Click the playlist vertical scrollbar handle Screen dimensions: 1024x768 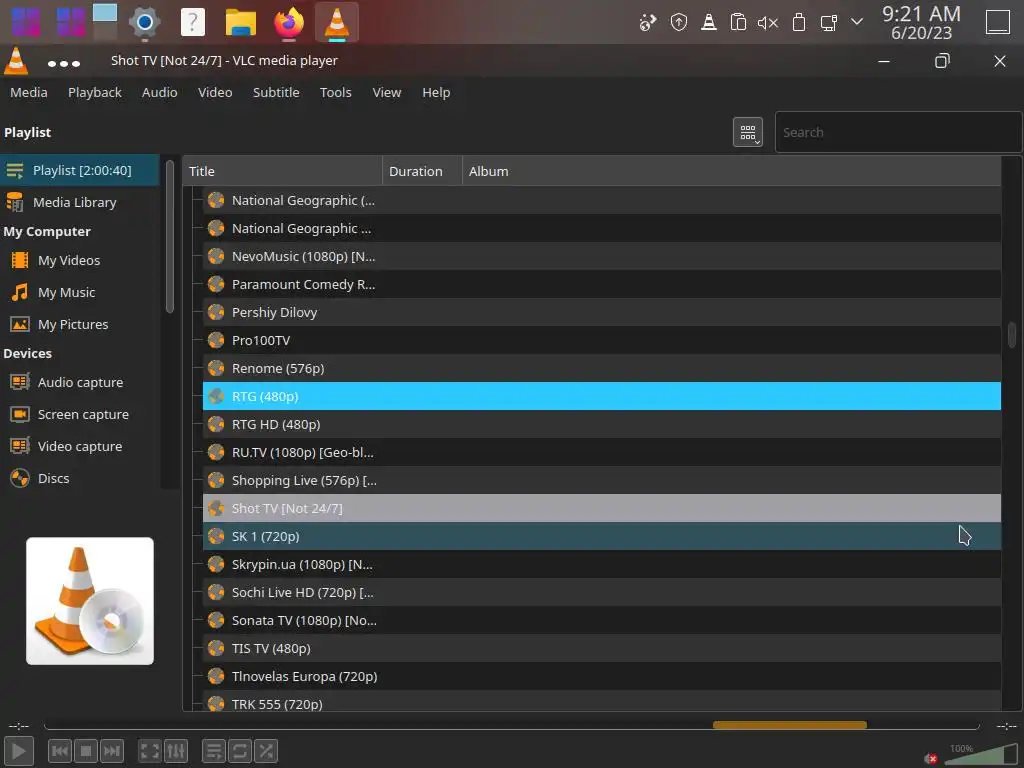[1012, 335]
